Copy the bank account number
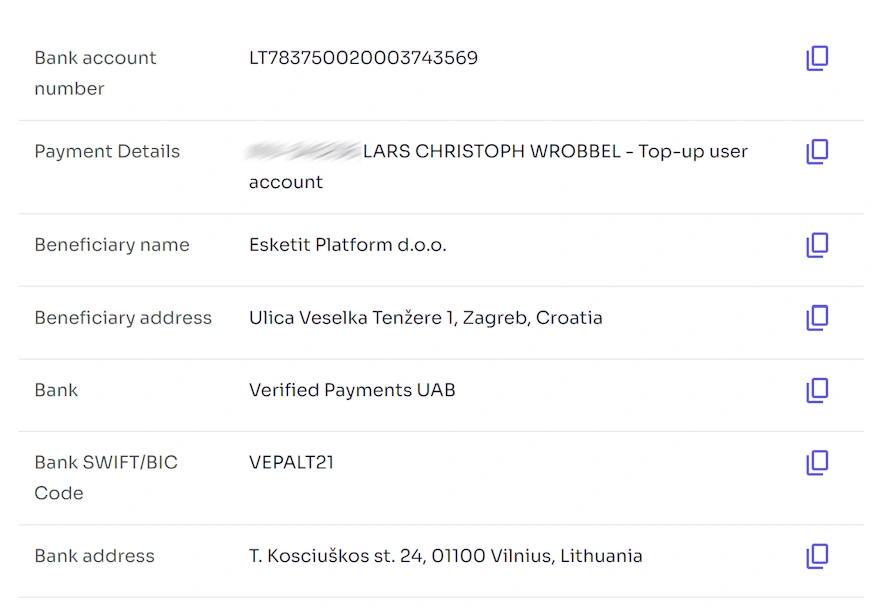This screenshot has height=612, width=875. coord(817,59)
